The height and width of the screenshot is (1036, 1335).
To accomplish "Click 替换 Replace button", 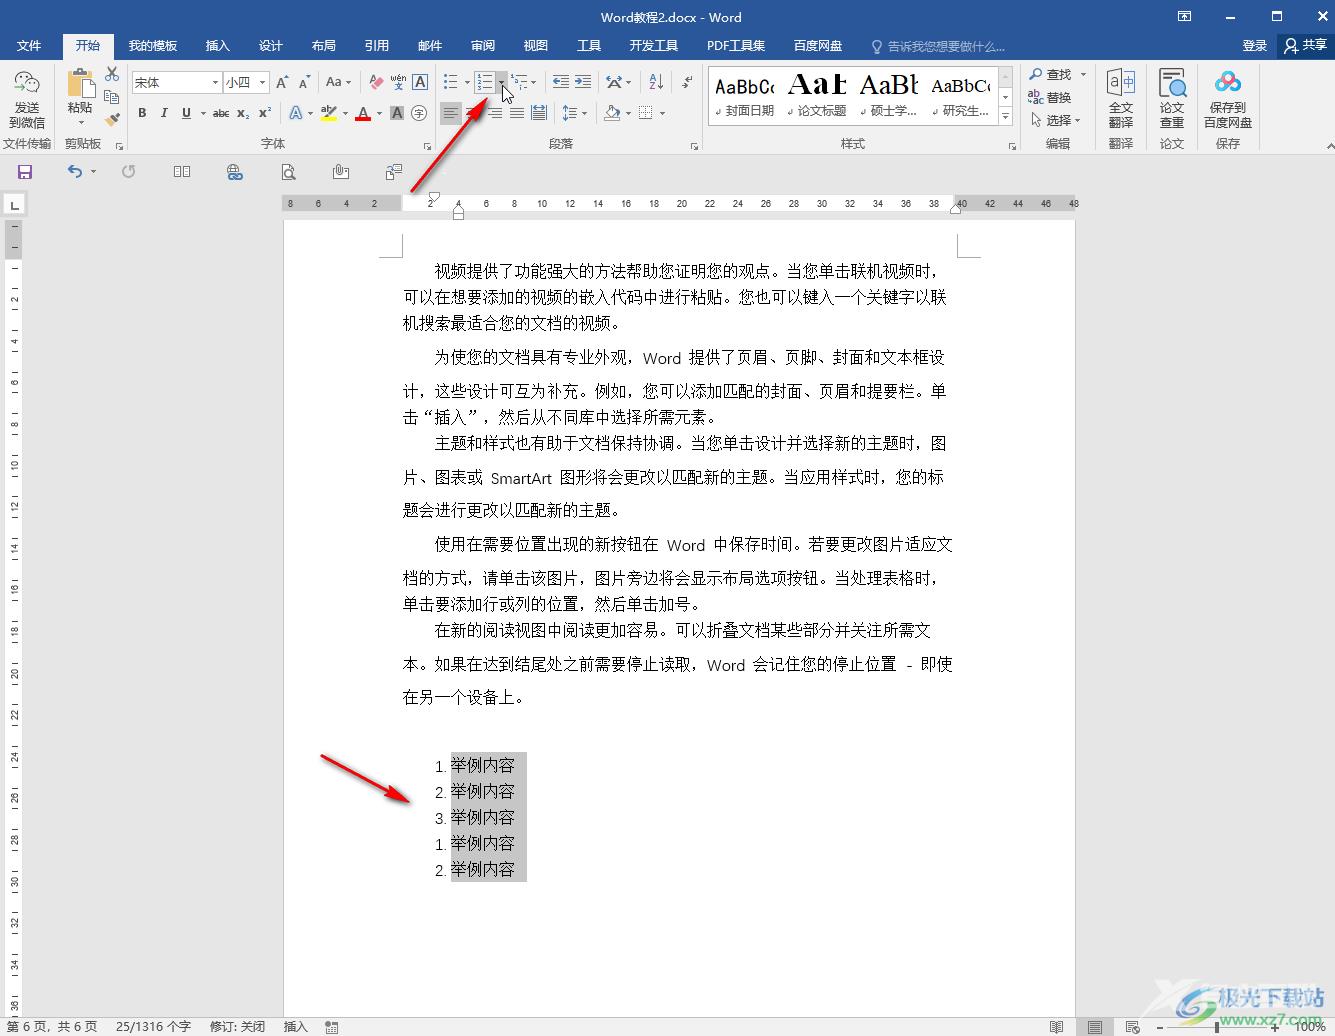I will pyautogui.click(x=1051, y=97).
